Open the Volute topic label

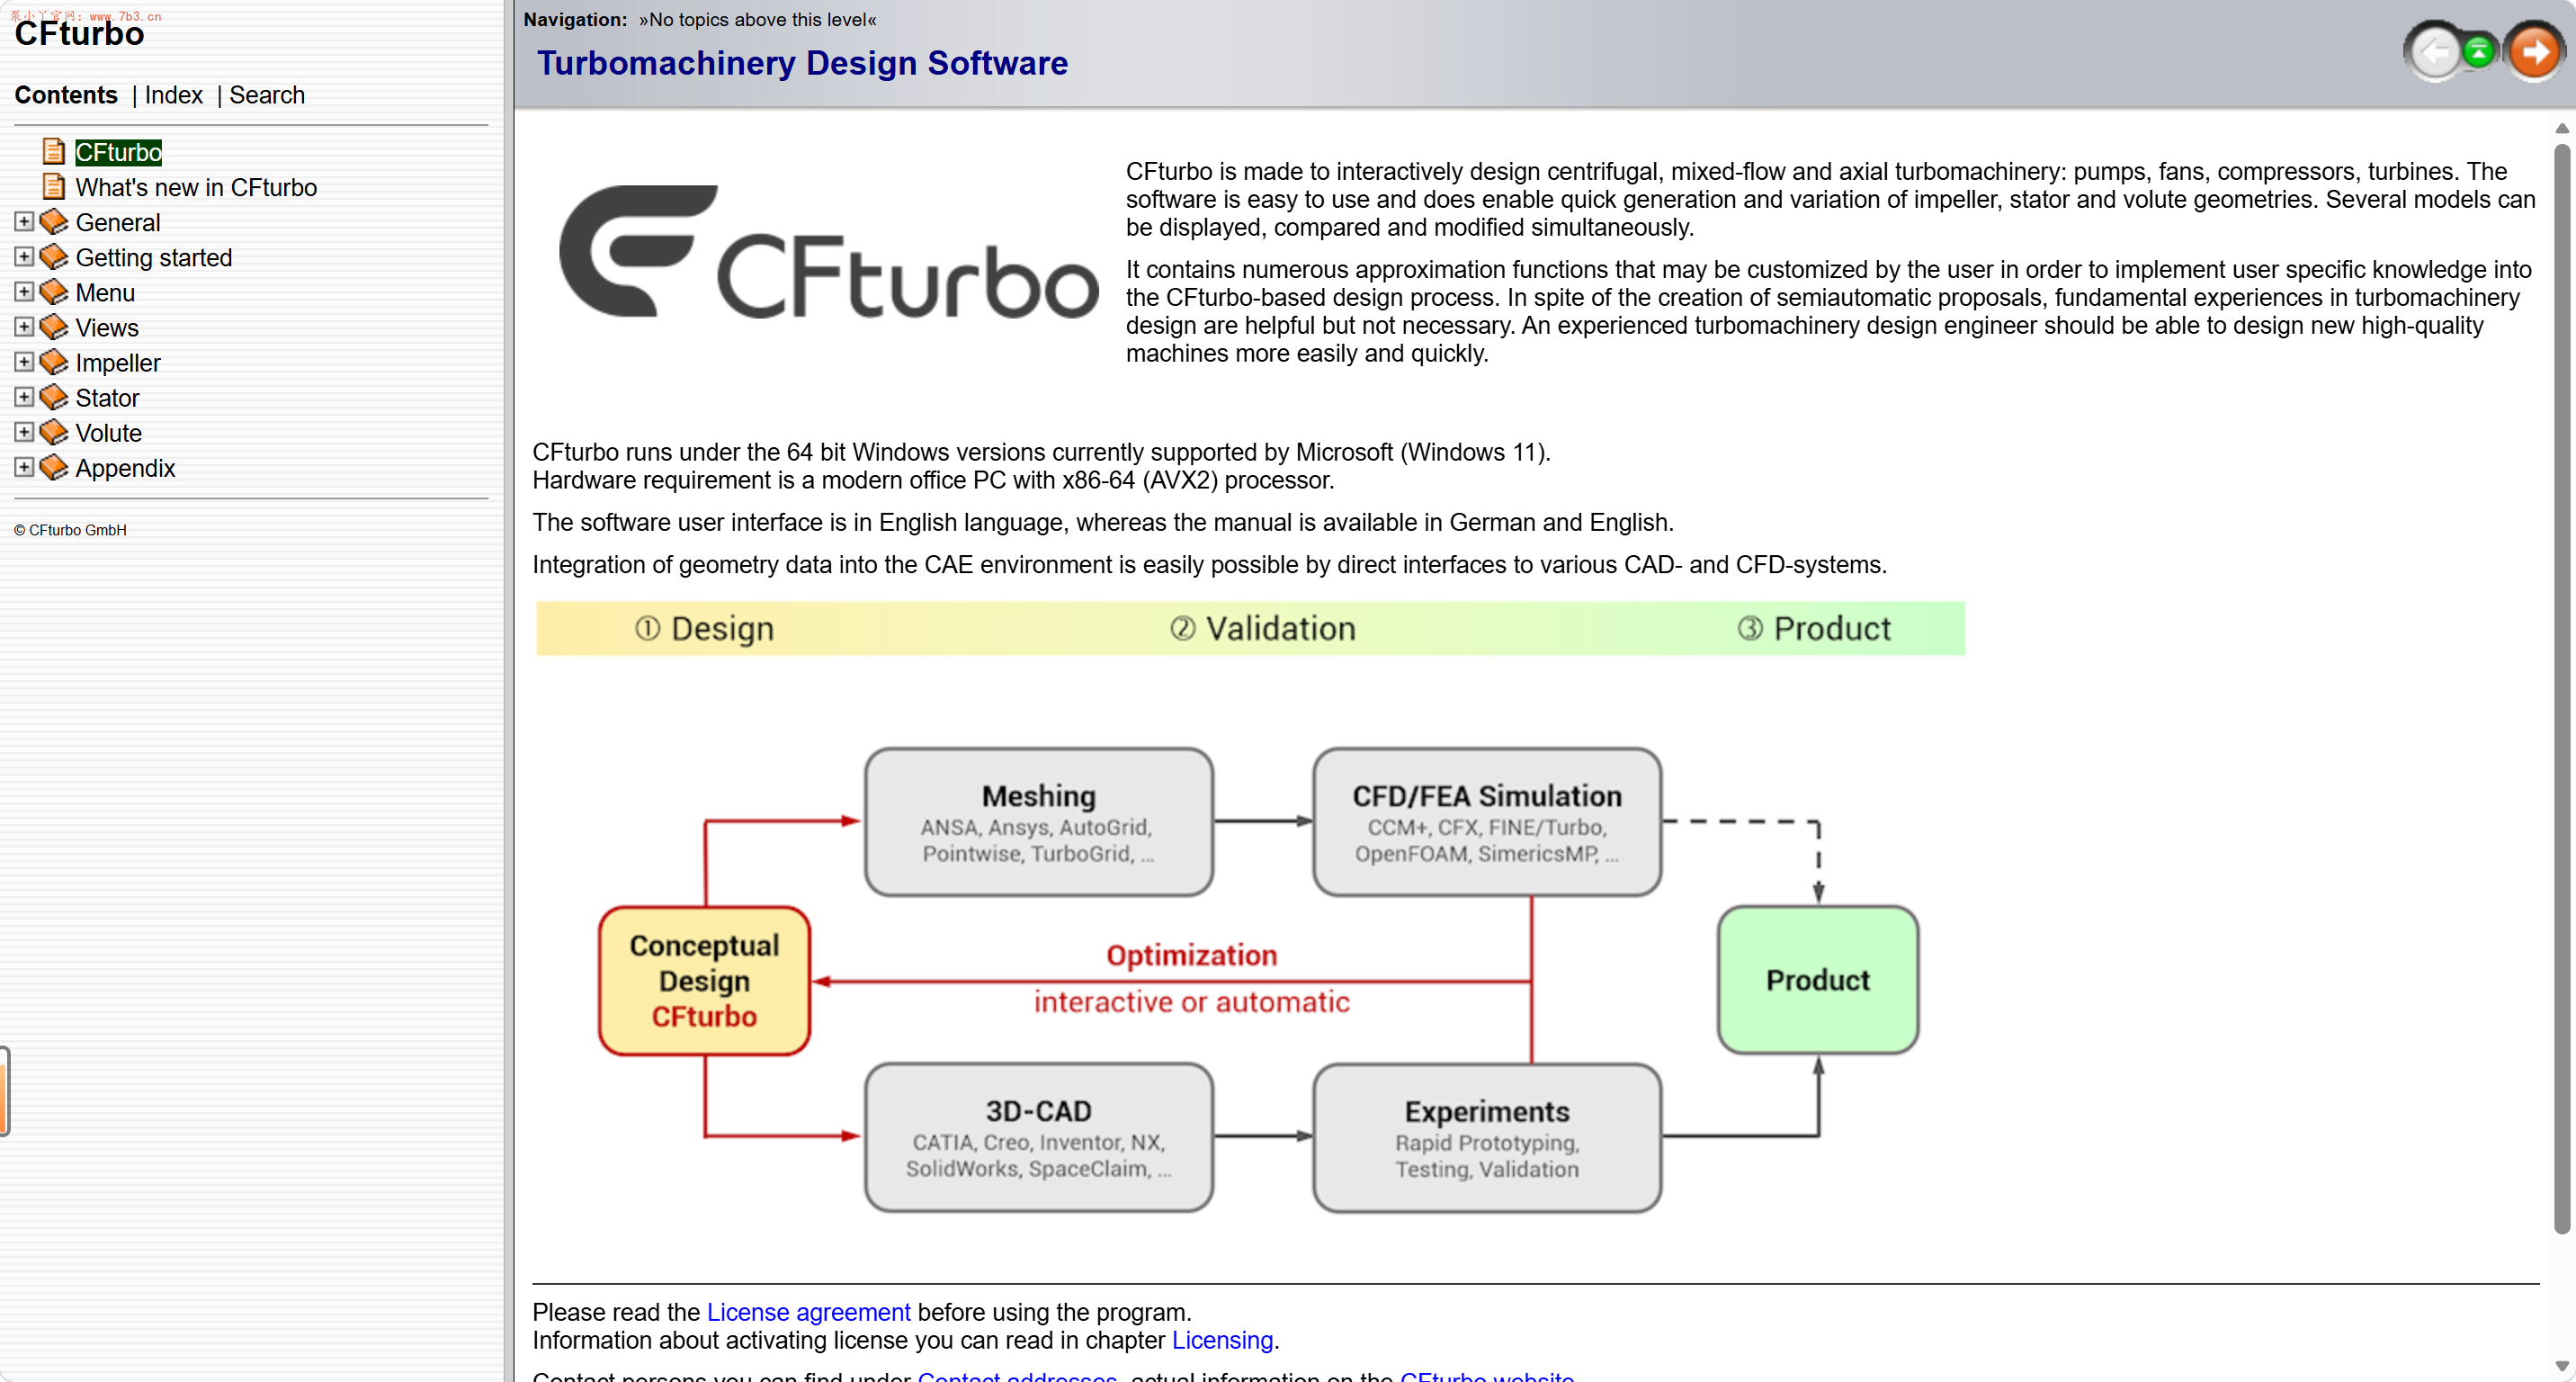point(109,432)
